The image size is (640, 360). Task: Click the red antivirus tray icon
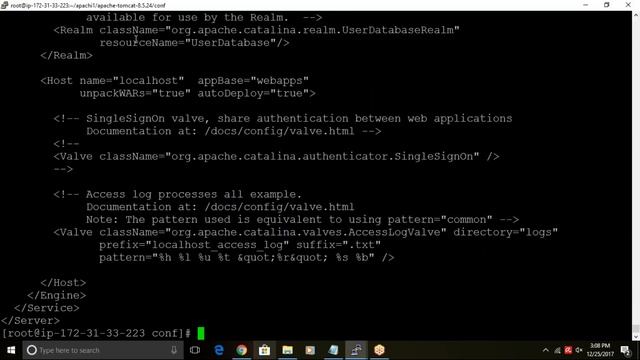pos(568,350)
